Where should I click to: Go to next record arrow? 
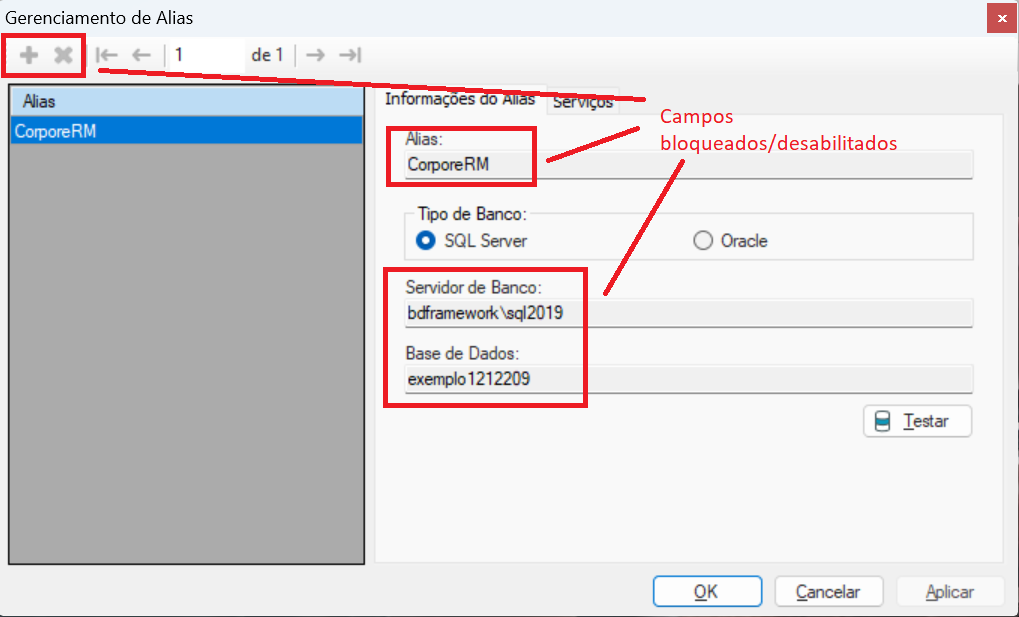(x=315, y=55)
